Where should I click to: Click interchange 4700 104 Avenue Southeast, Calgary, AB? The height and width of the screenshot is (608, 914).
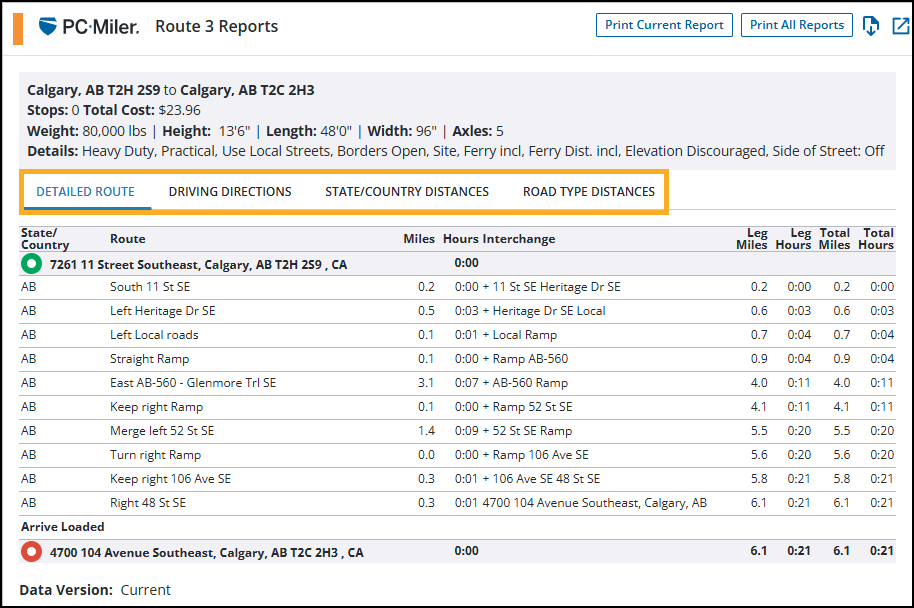[x=595, y=503]
